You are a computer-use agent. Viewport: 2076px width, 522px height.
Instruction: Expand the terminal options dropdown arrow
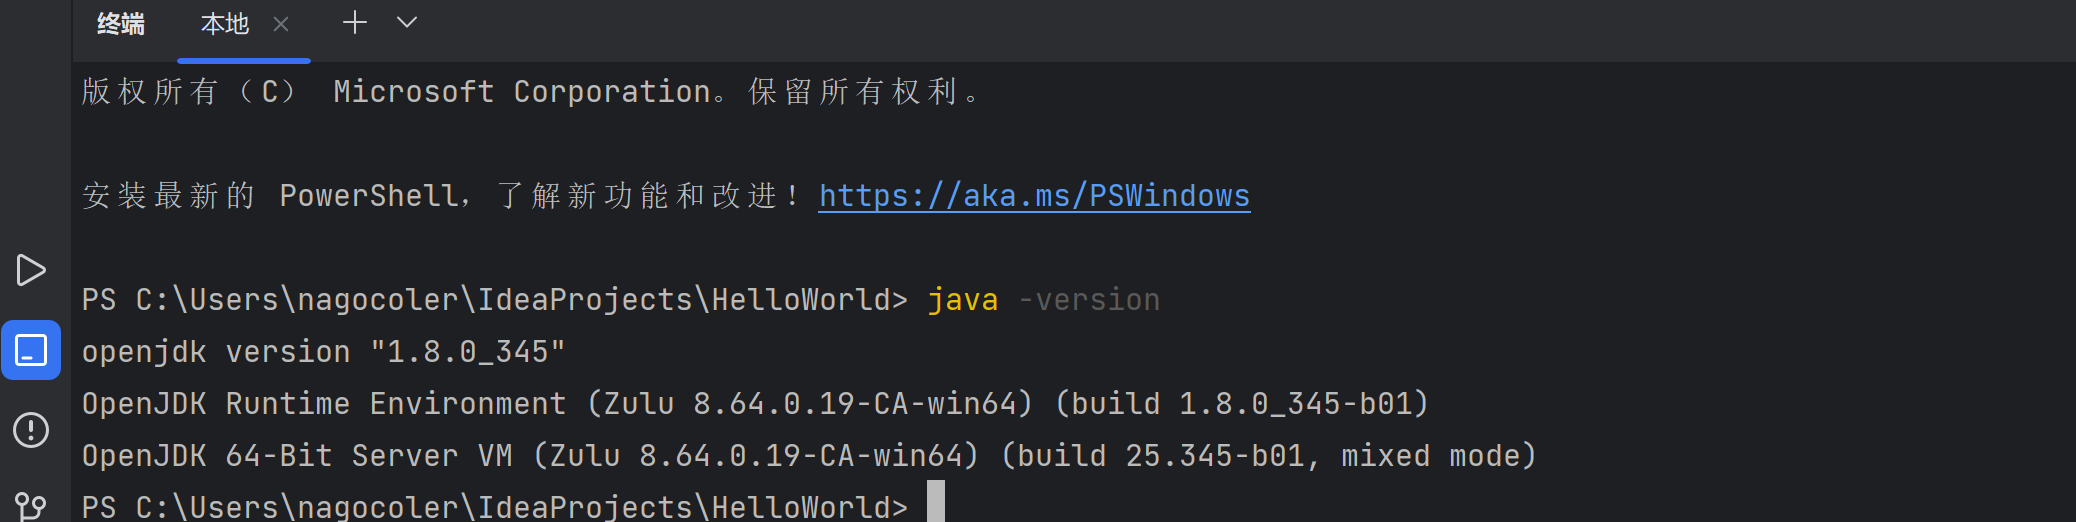[407, 23]
